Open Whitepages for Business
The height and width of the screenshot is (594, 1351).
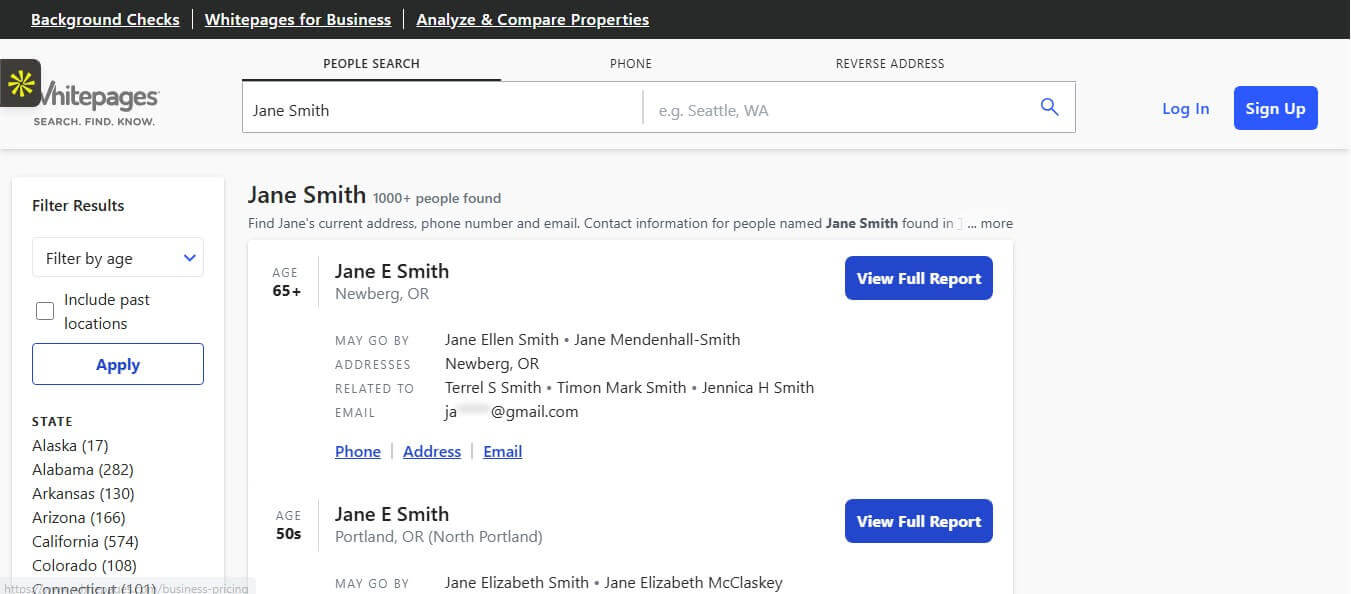[297, 19]
